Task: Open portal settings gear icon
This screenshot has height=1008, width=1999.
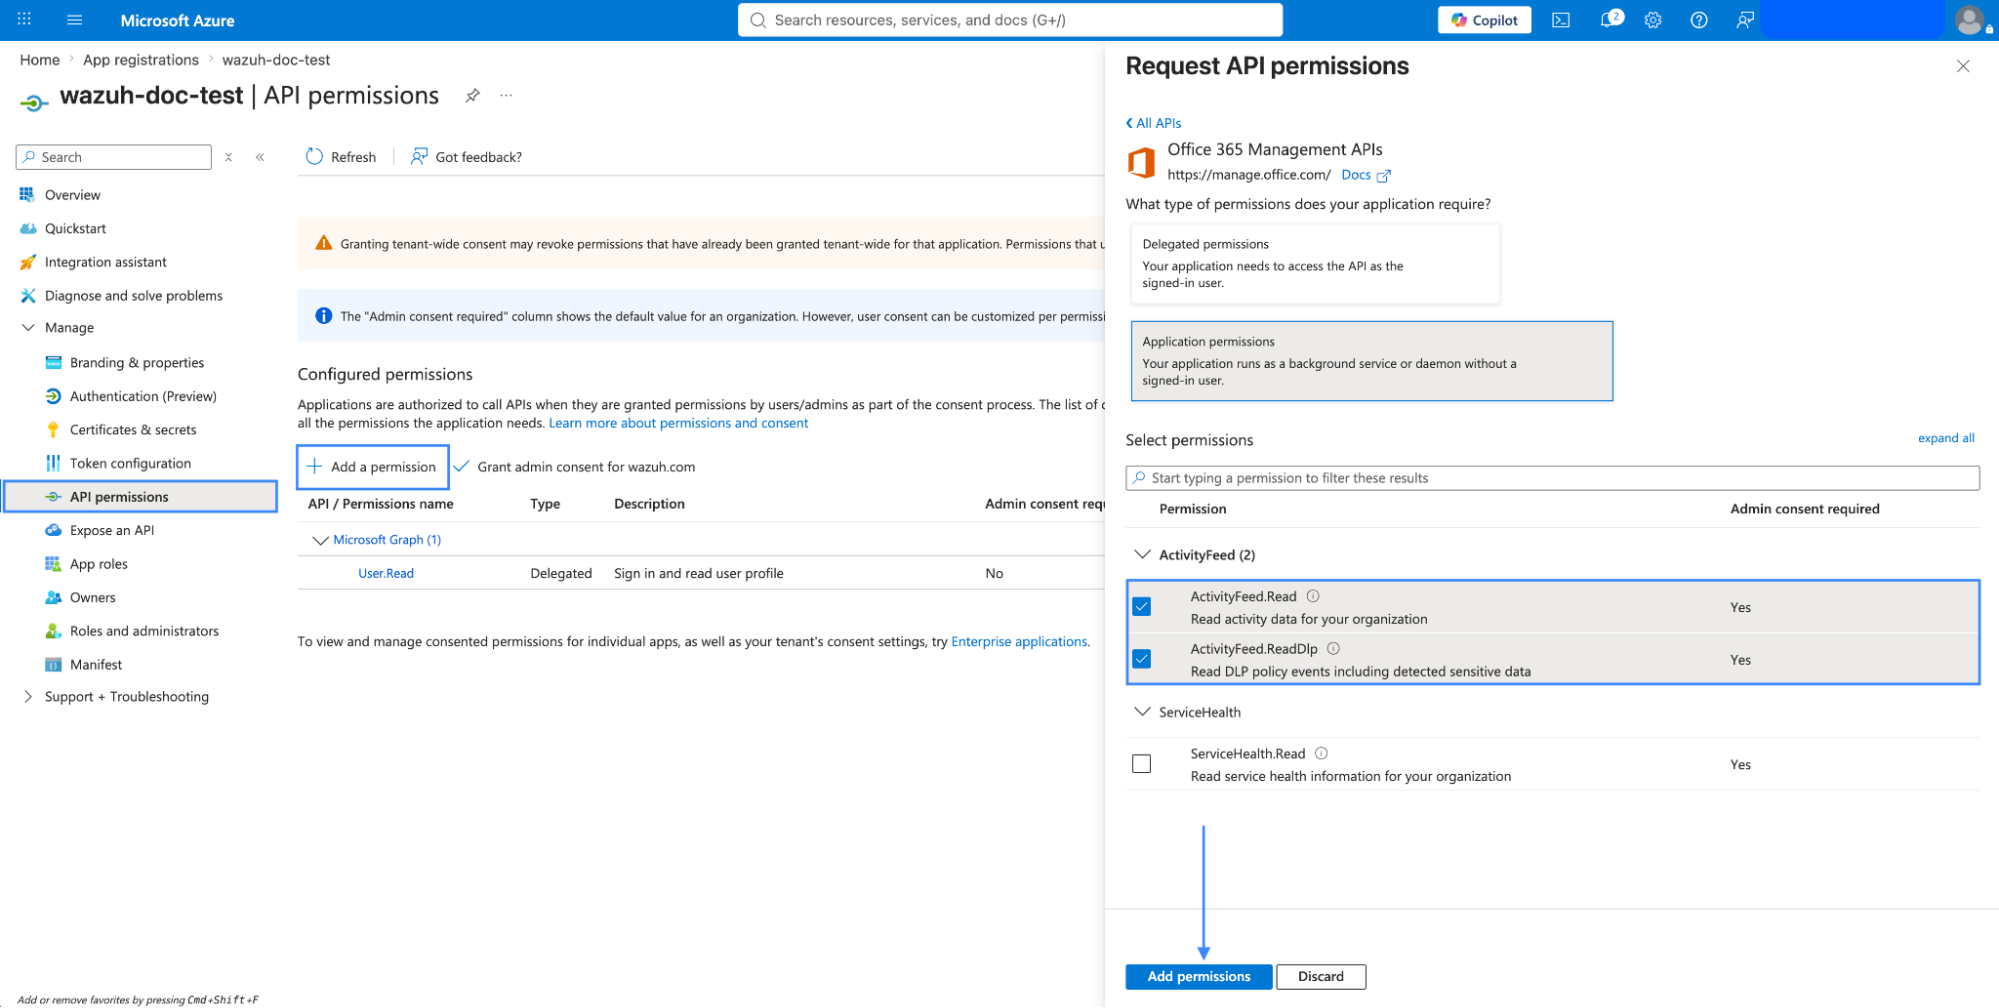Action: click(1653, 20)
